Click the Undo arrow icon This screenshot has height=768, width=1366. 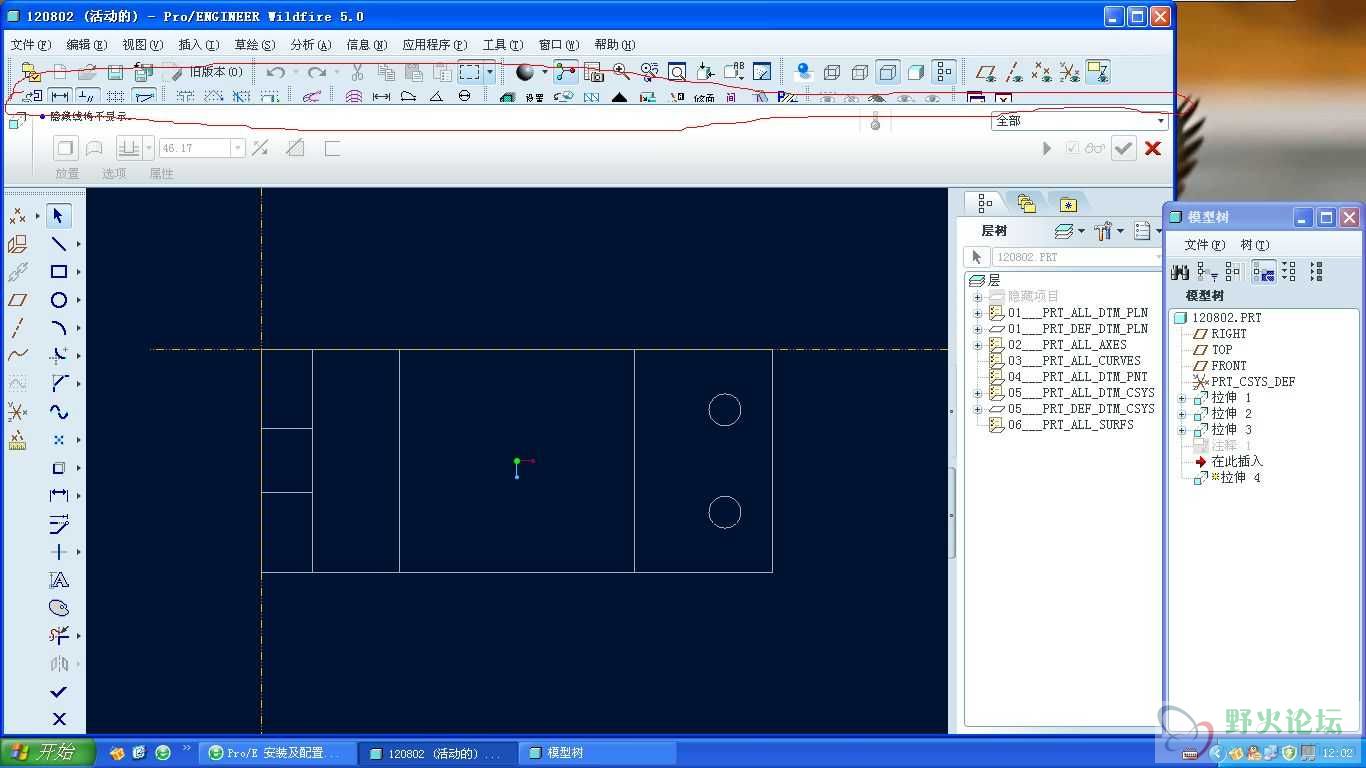[x=276, y=72]
